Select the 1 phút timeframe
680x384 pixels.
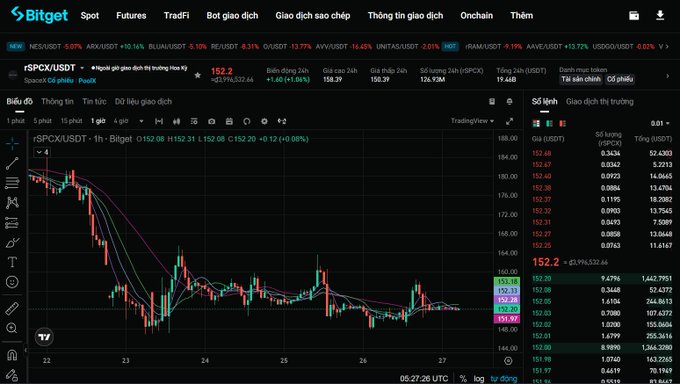(16, 121)
